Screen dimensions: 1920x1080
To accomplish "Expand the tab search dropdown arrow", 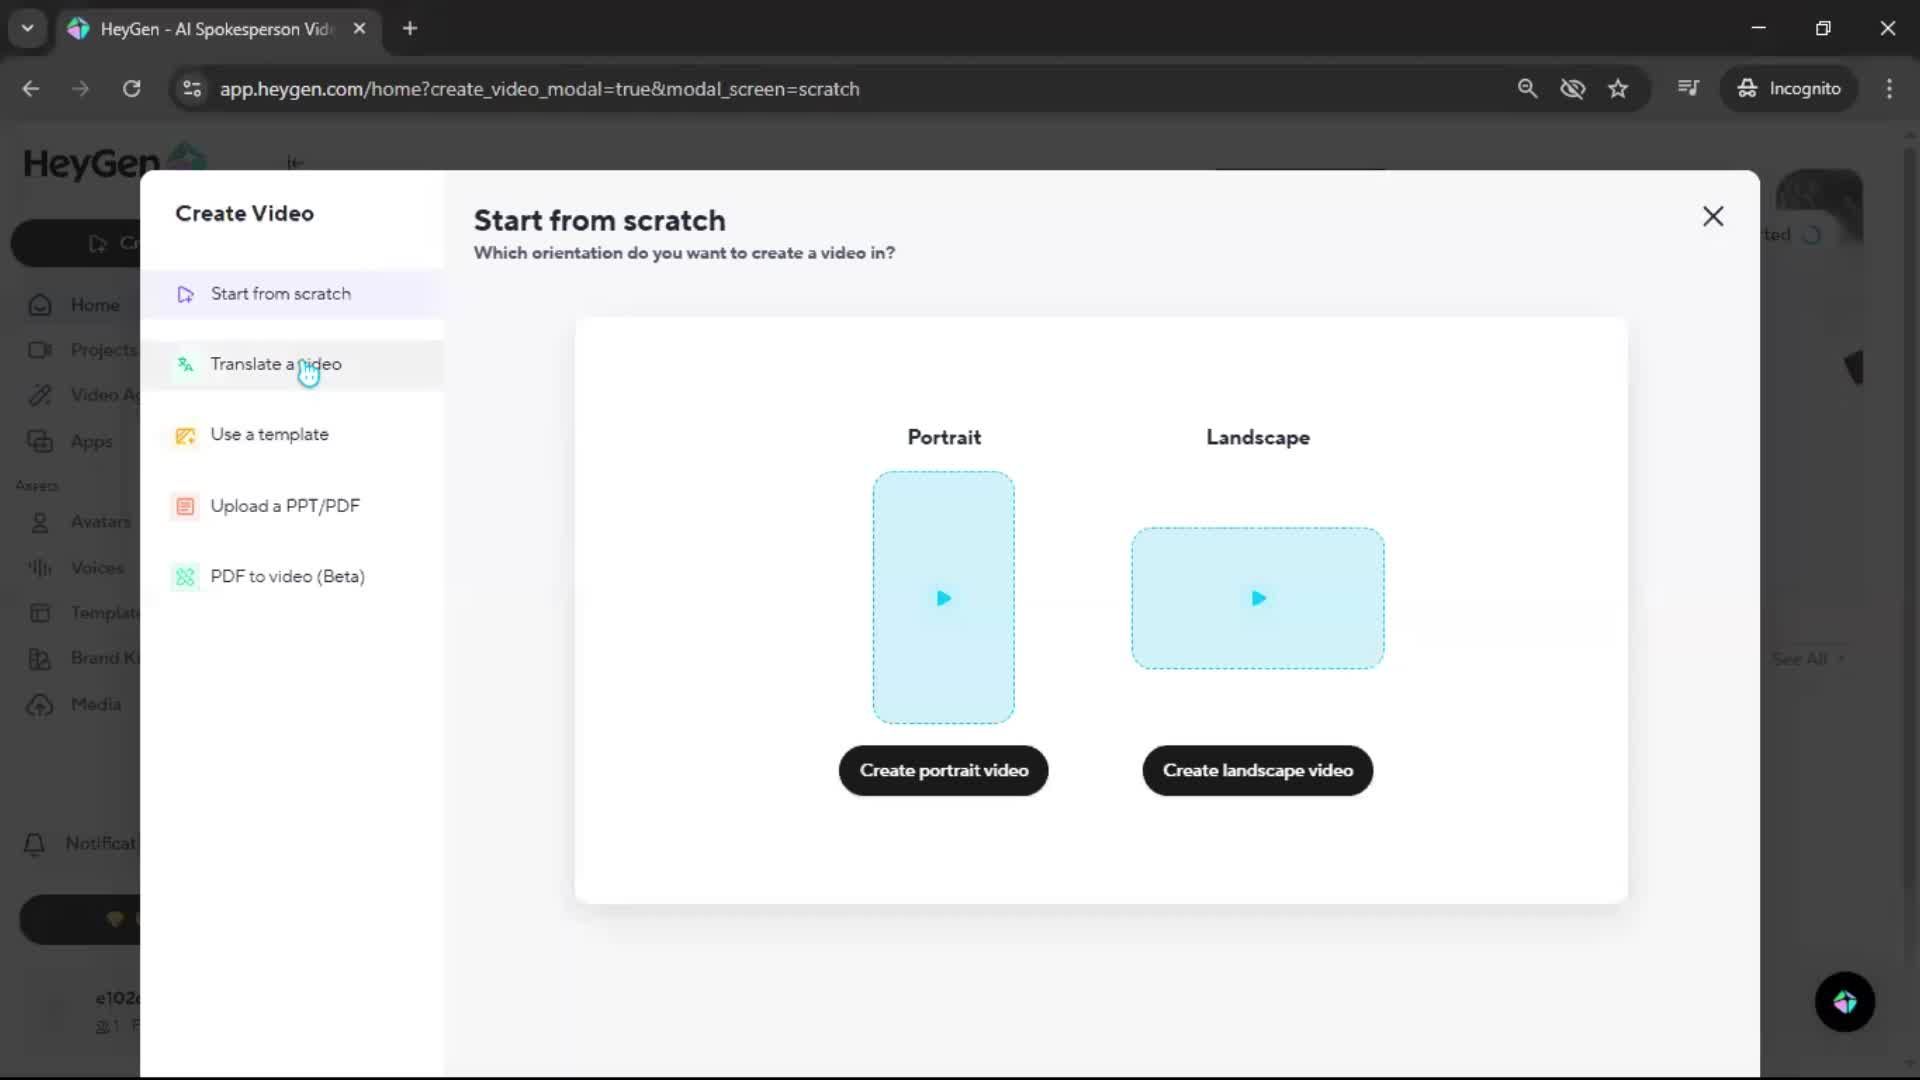I will [27, 28].
